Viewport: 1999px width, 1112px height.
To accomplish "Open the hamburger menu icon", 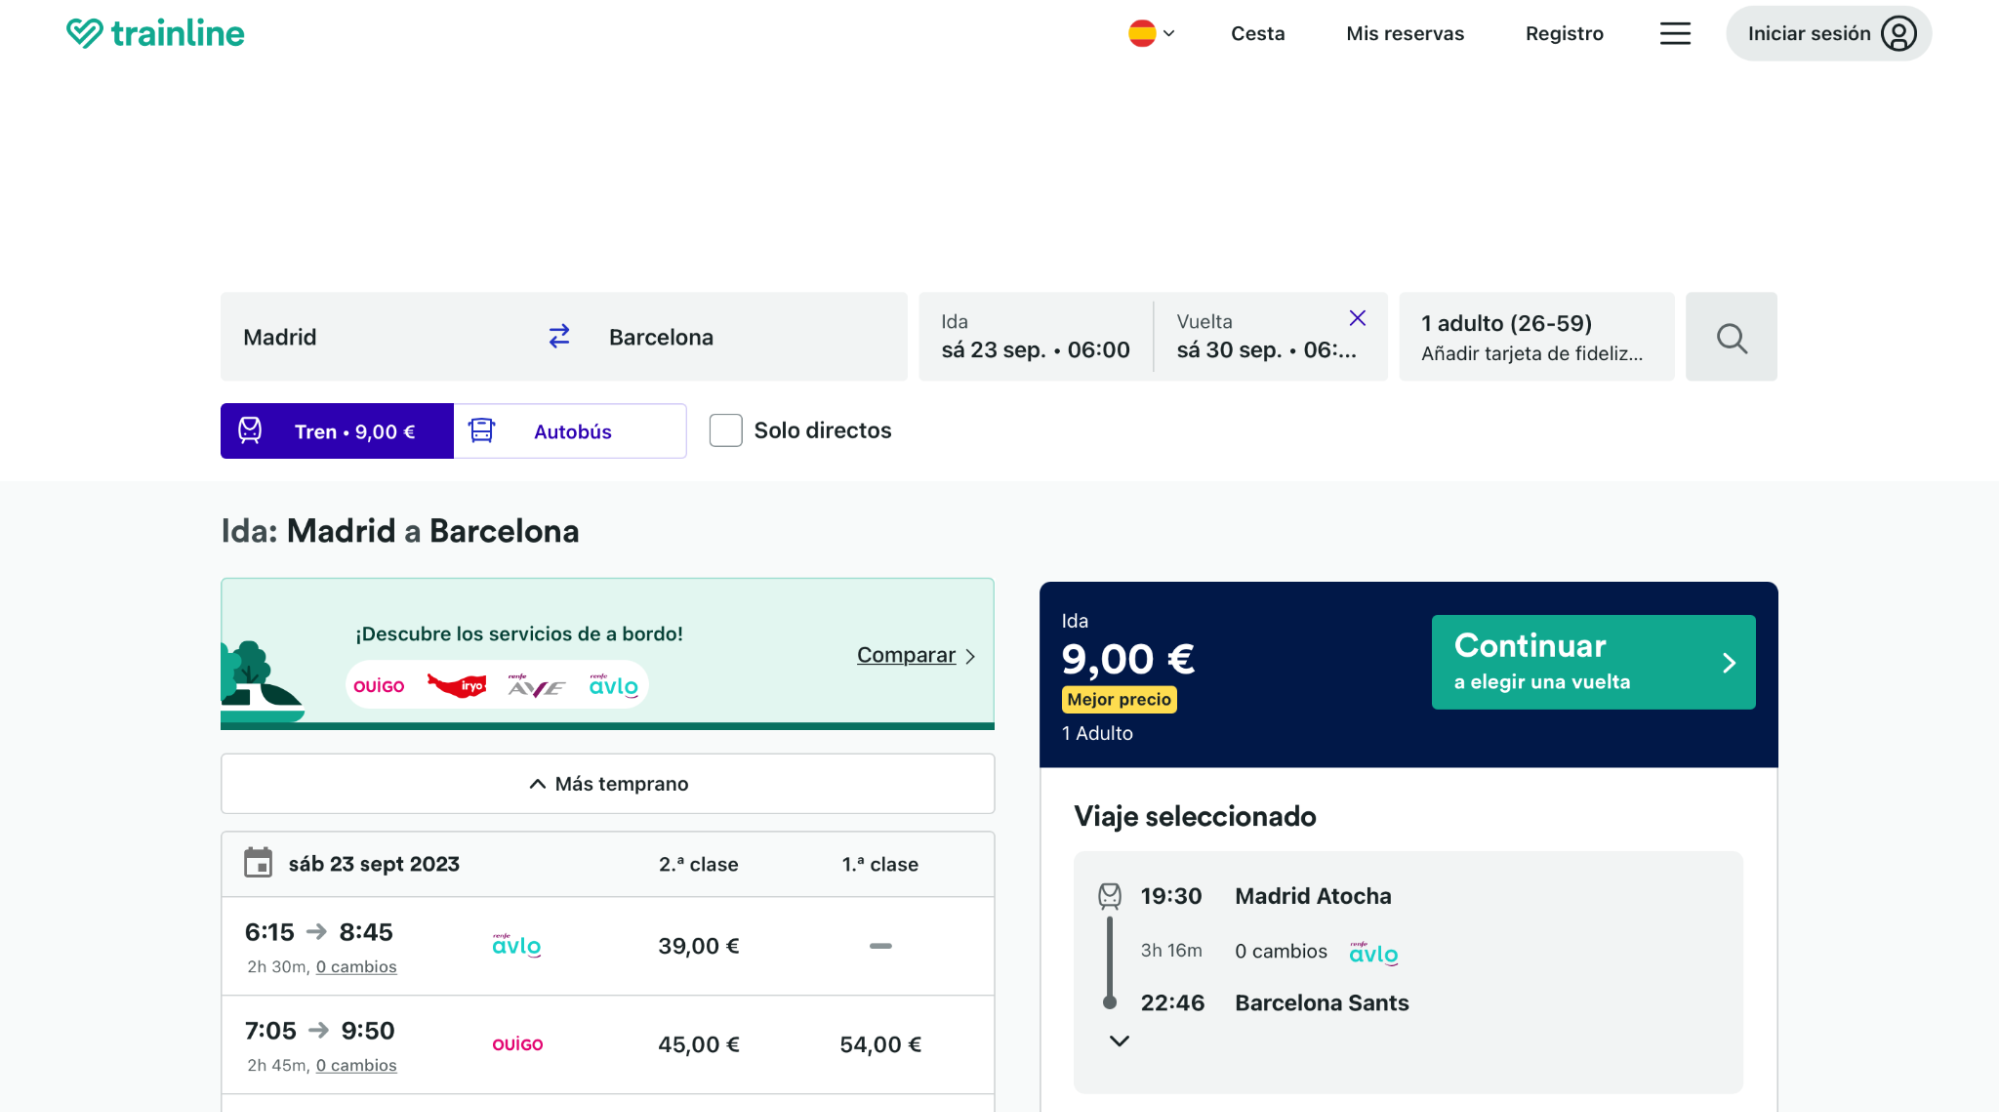I will pyautogui.click(x=1675, y=33).
